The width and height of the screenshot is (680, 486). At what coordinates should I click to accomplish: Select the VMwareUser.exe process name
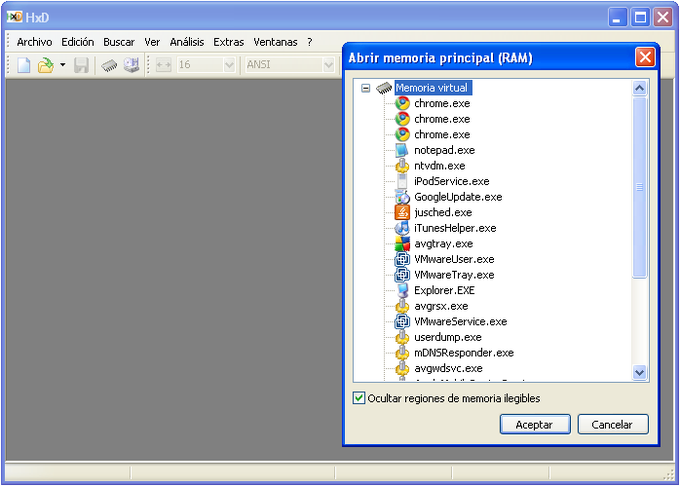(454, 260)
